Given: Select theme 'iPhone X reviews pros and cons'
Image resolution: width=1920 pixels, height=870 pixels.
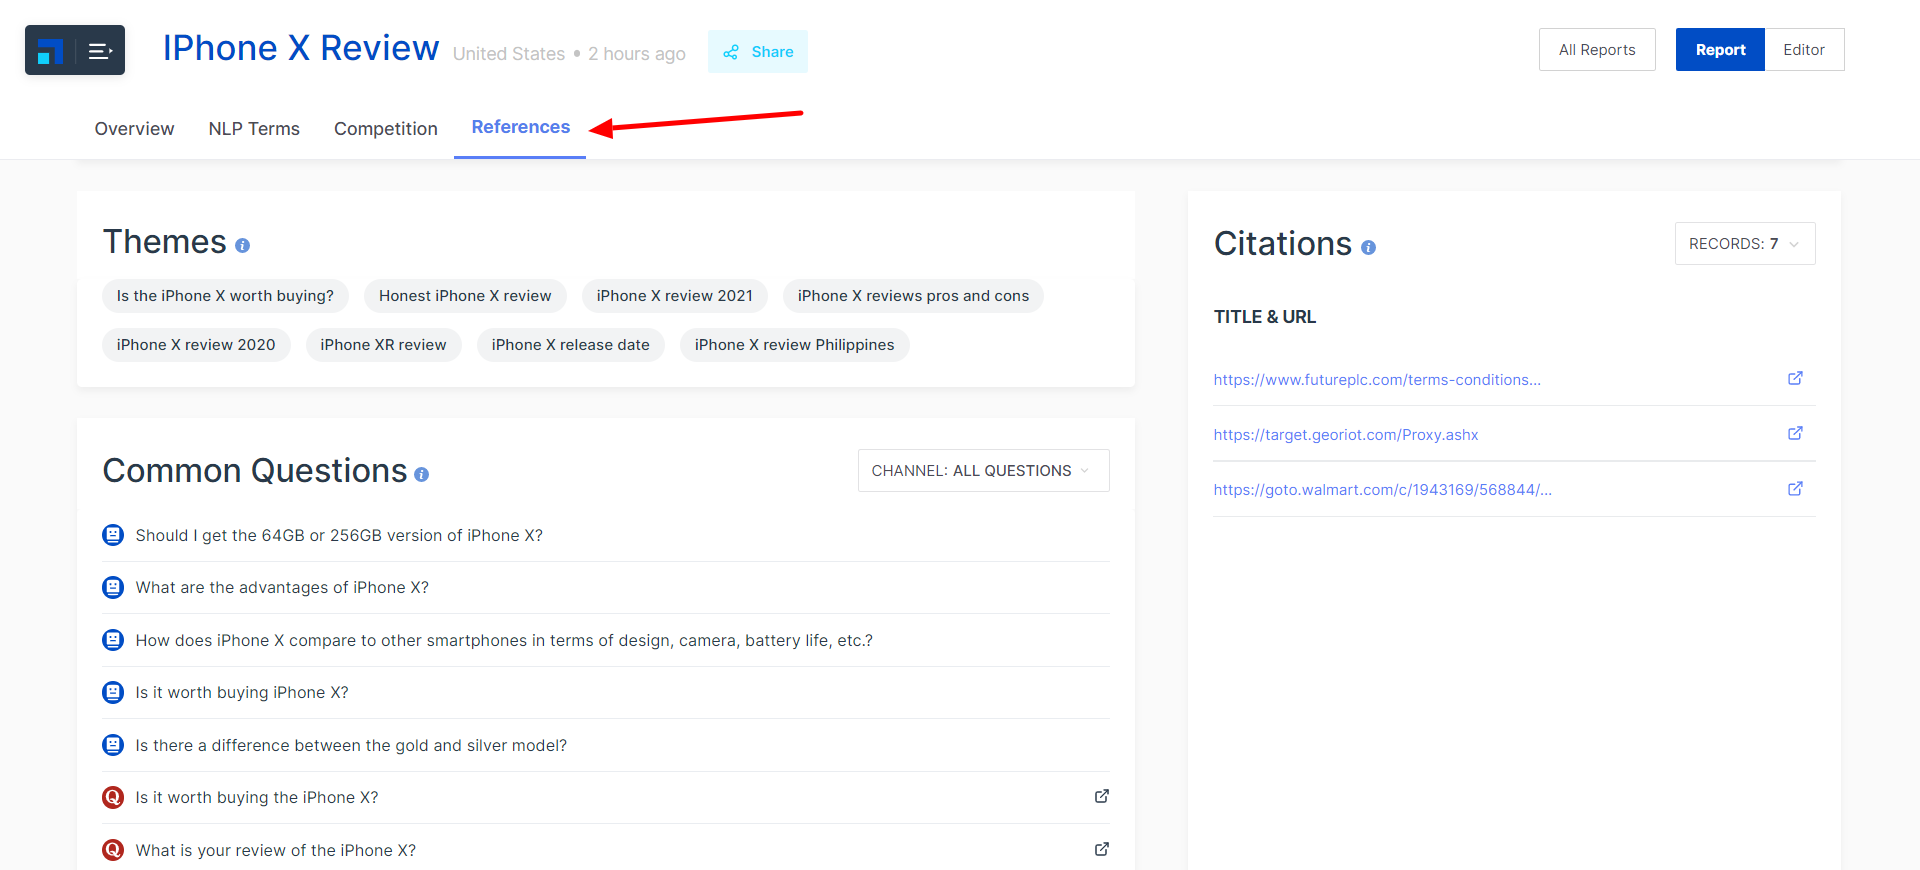Looking at the screenshot, I should (x=913, y=296).
